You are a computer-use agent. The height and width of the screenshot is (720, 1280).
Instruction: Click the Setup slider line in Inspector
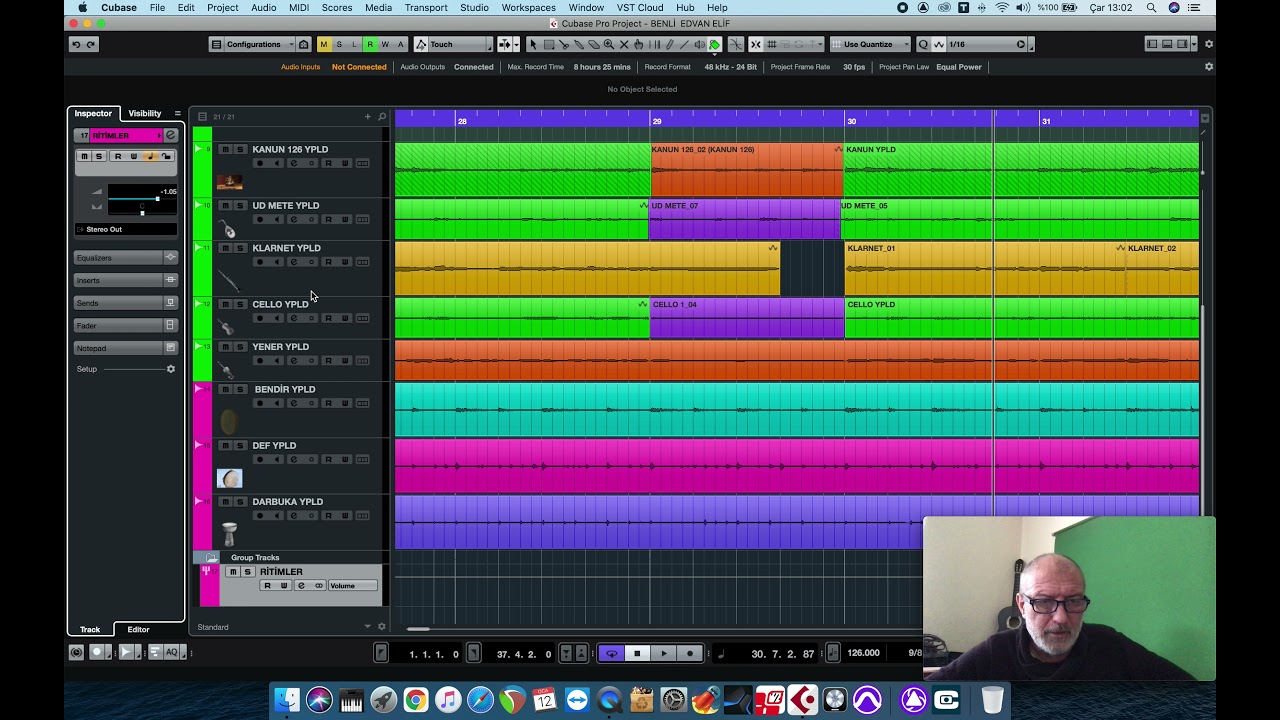[134, 369]
